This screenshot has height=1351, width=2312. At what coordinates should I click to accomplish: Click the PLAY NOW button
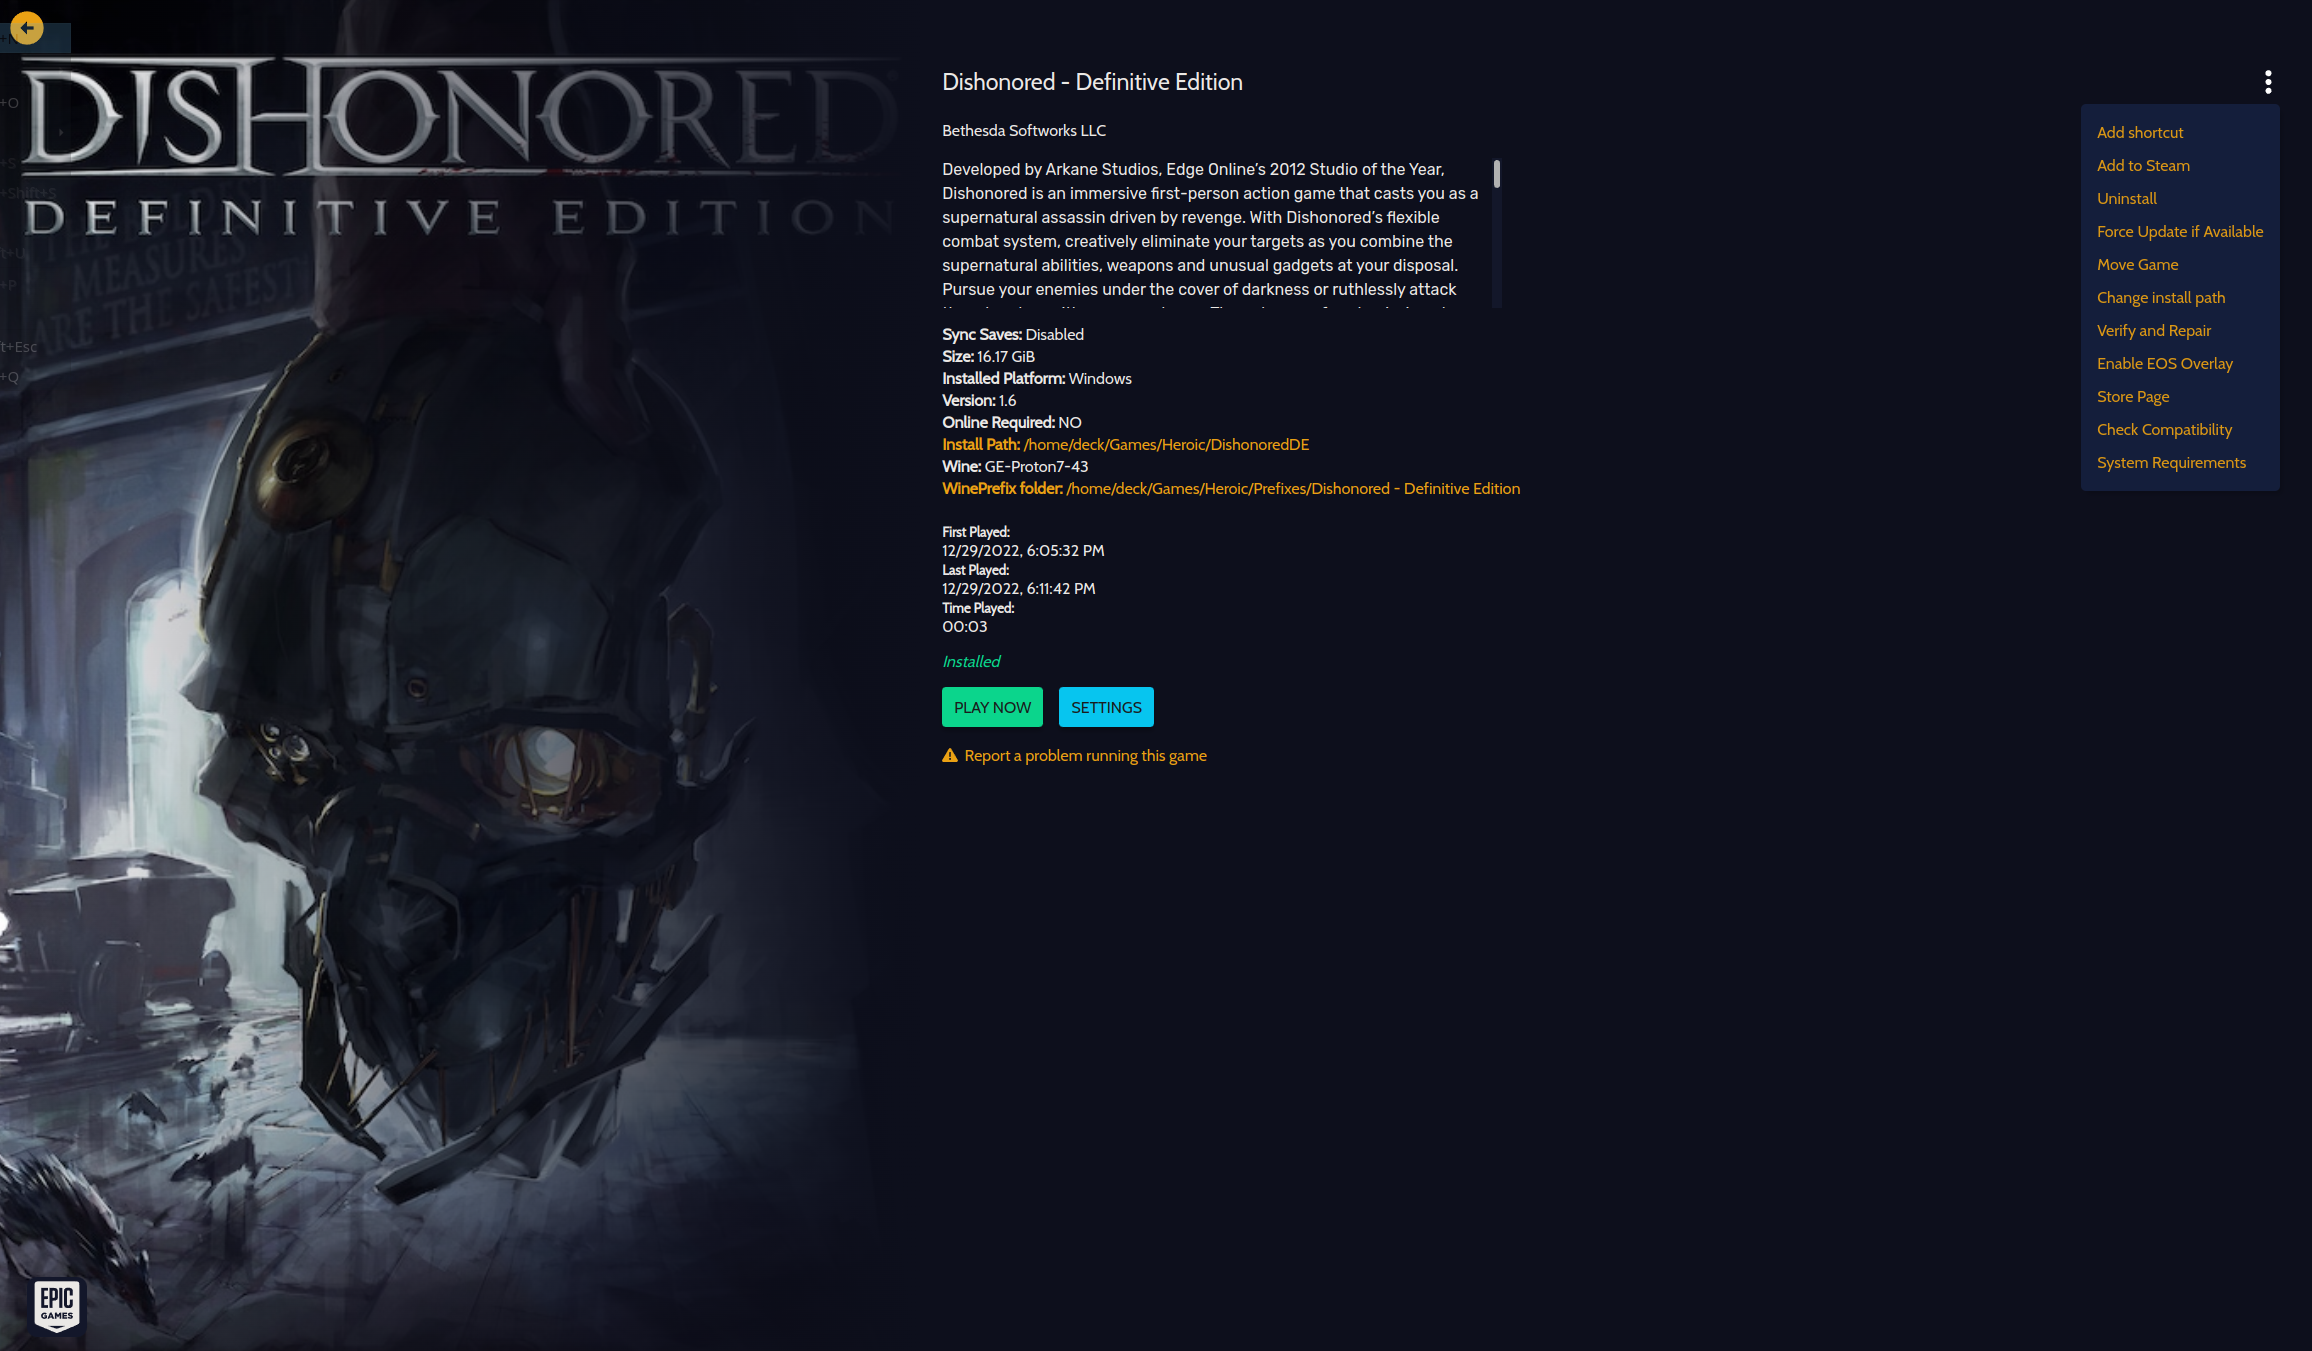(990, 706)
